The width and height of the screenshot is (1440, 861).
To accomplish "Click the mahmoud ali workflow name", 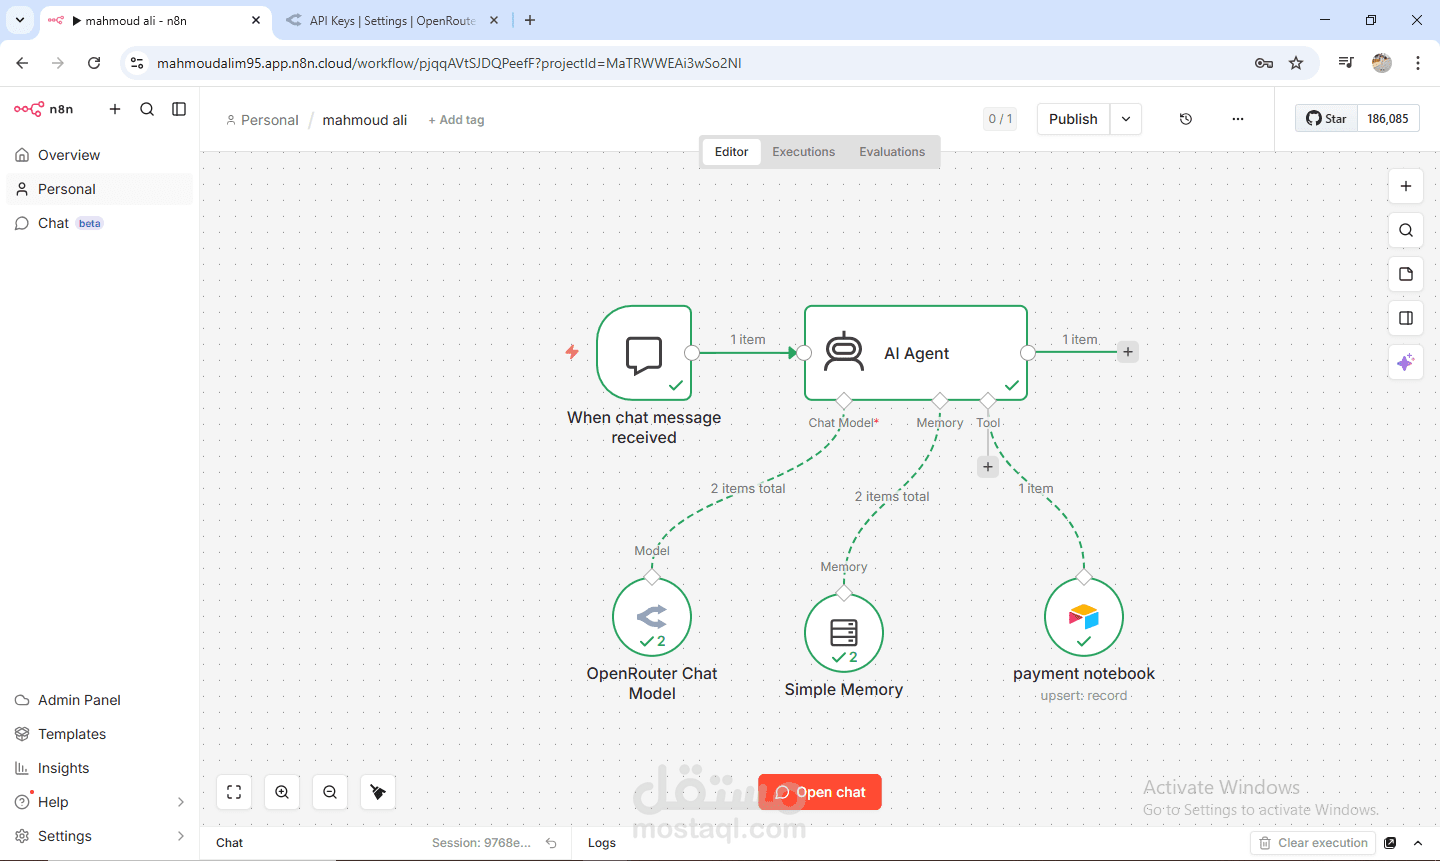I will (365, 120).
